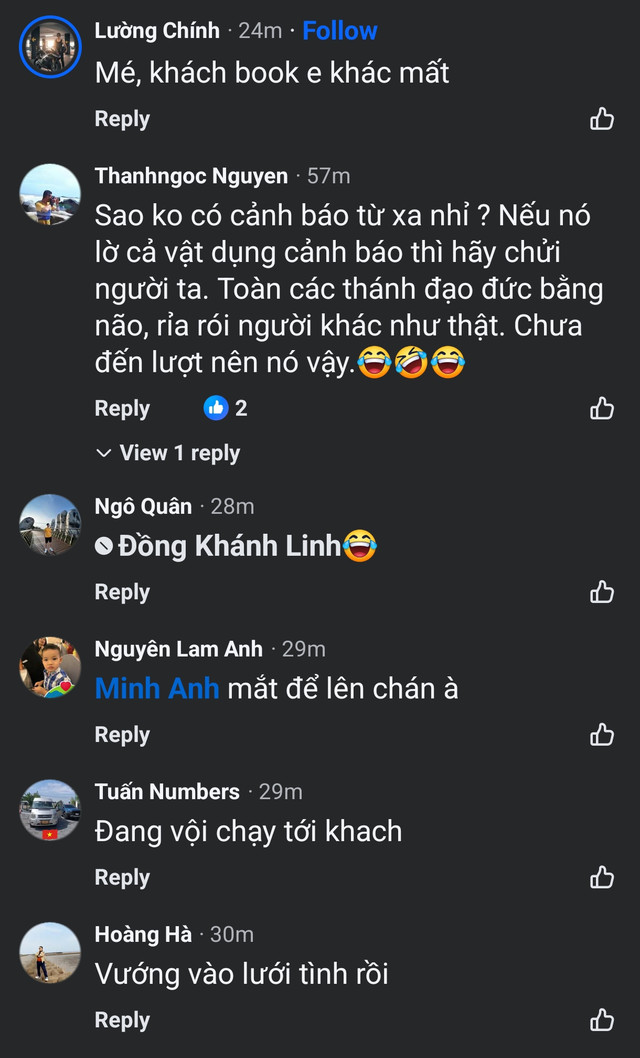Open Lường Chính's profile picture

[50, 46]
